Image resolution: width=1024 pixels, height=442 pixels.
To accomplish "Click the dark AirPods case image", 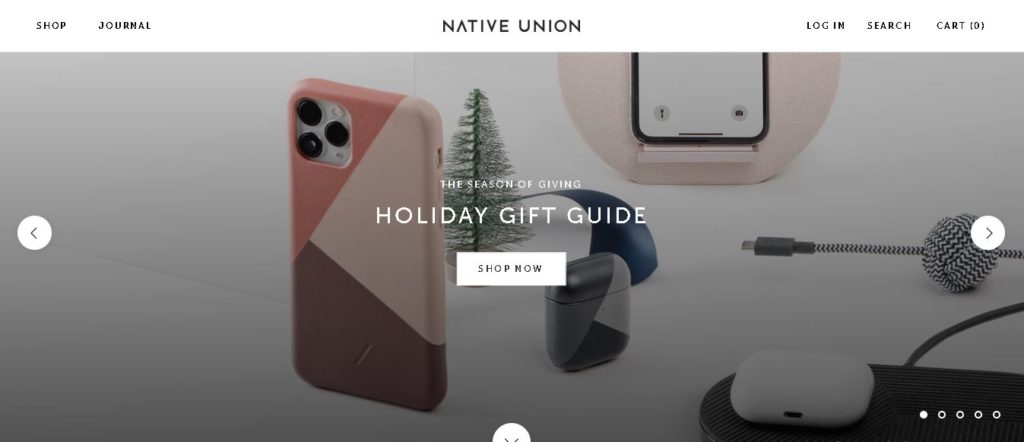I will pos(588,311).
